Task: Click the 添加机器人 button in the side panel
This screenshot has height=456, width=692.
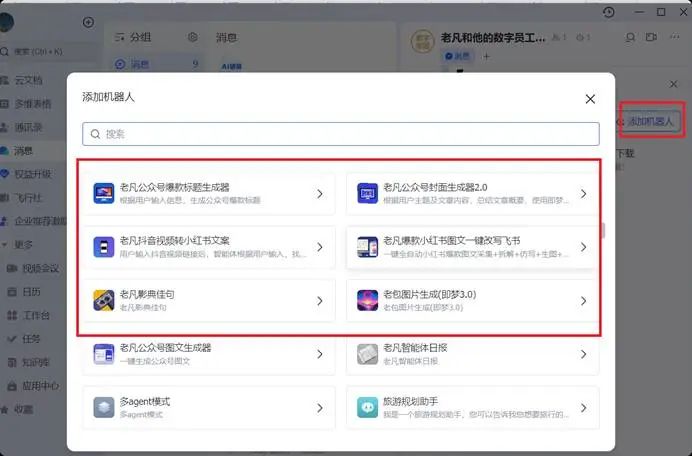Action: (x=650, y=121)
